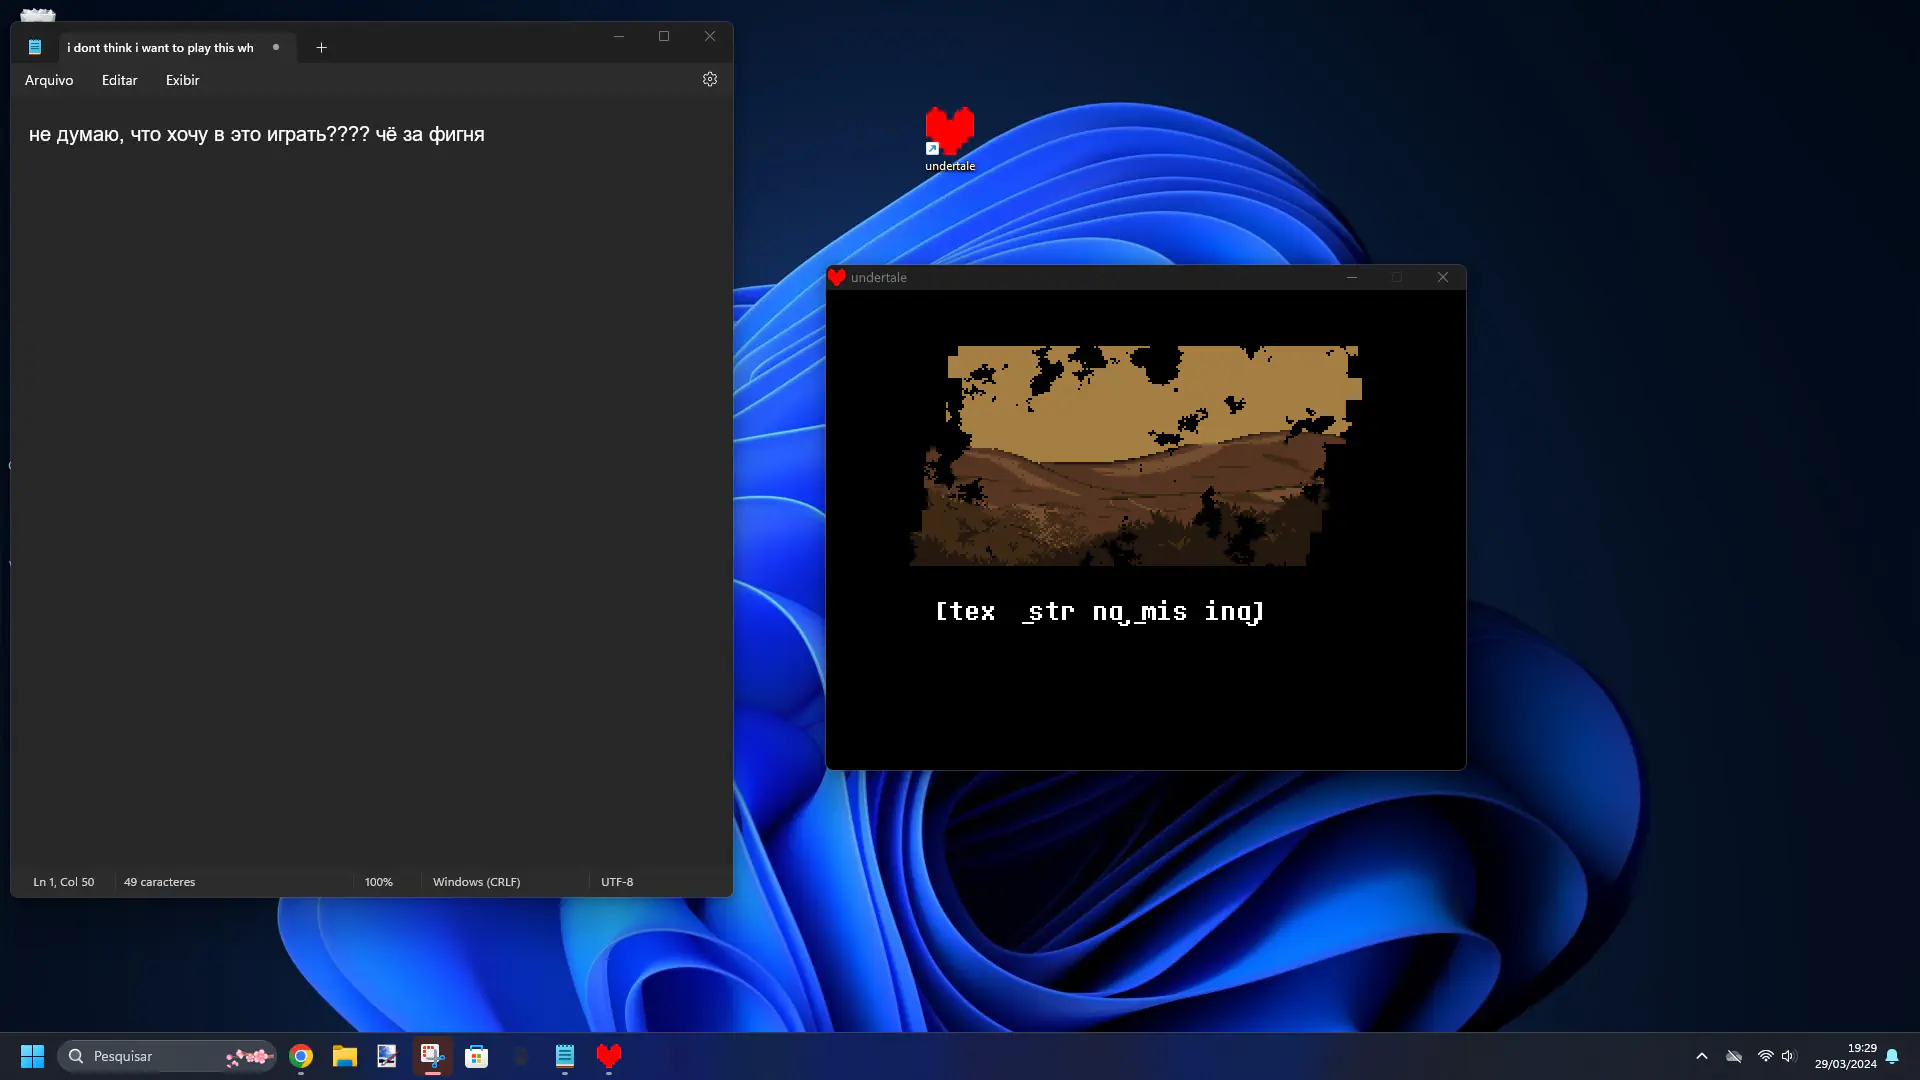Open Microsoft Store from taskbar

click(x=476, y=1056)
